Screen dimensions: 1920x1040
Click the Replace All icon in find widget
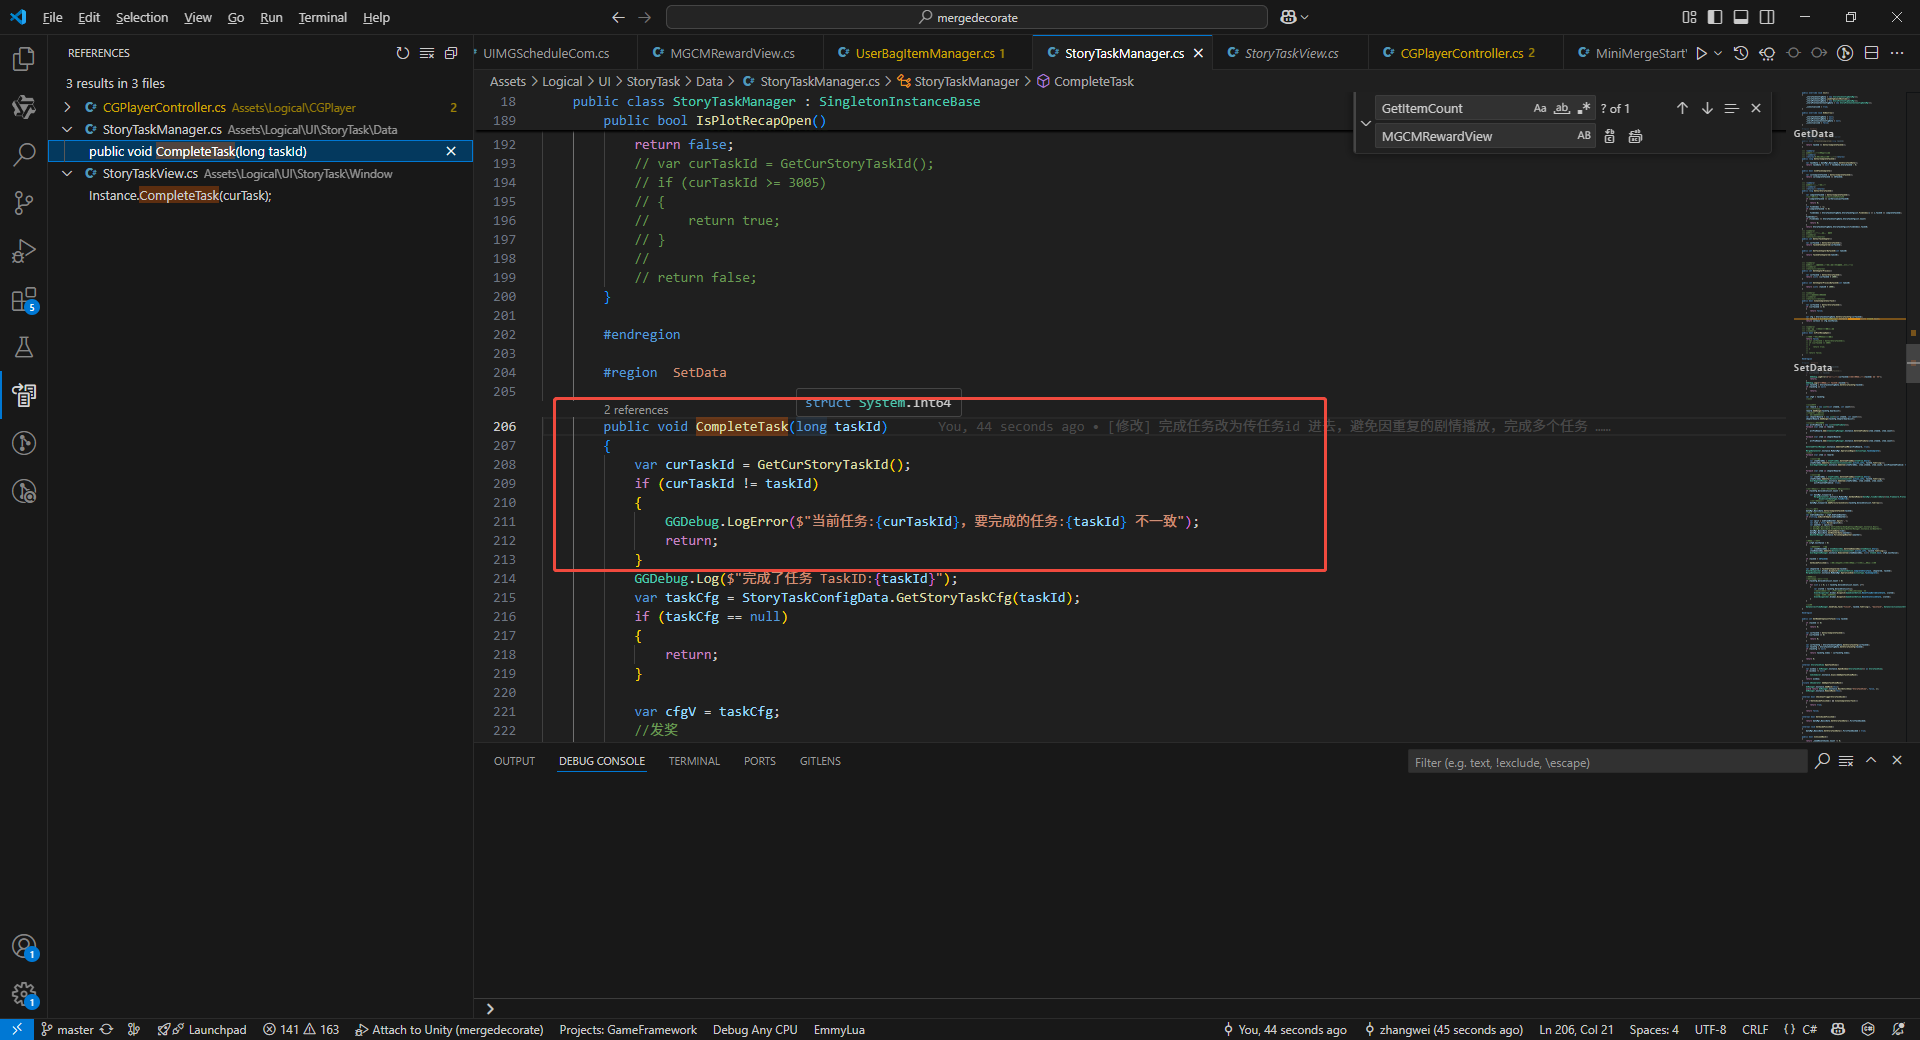[1635, 136]
